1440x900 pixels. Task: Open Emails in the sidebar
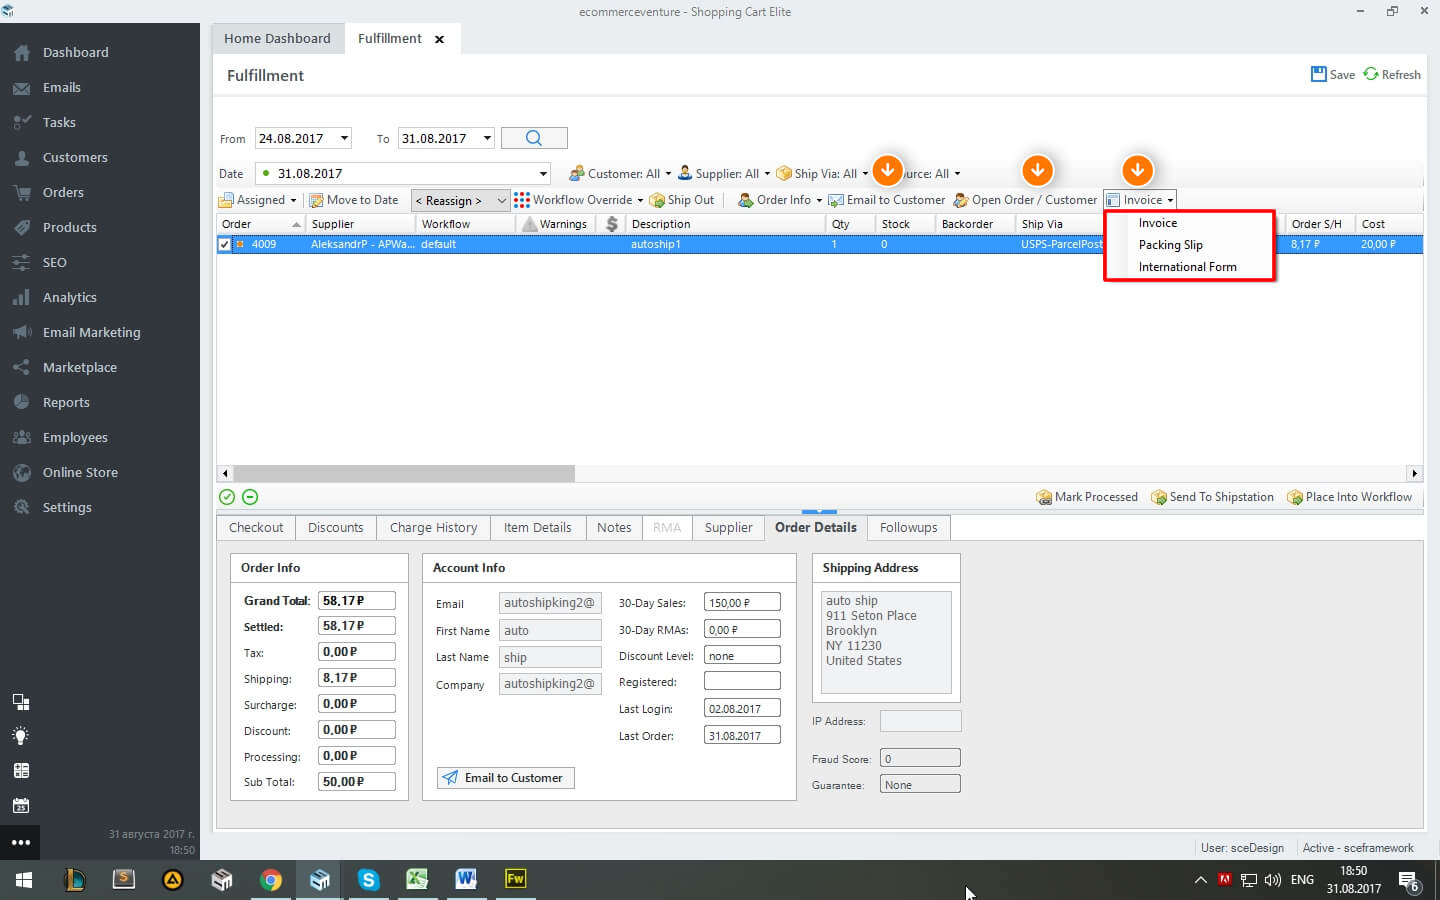coord(61,87)
